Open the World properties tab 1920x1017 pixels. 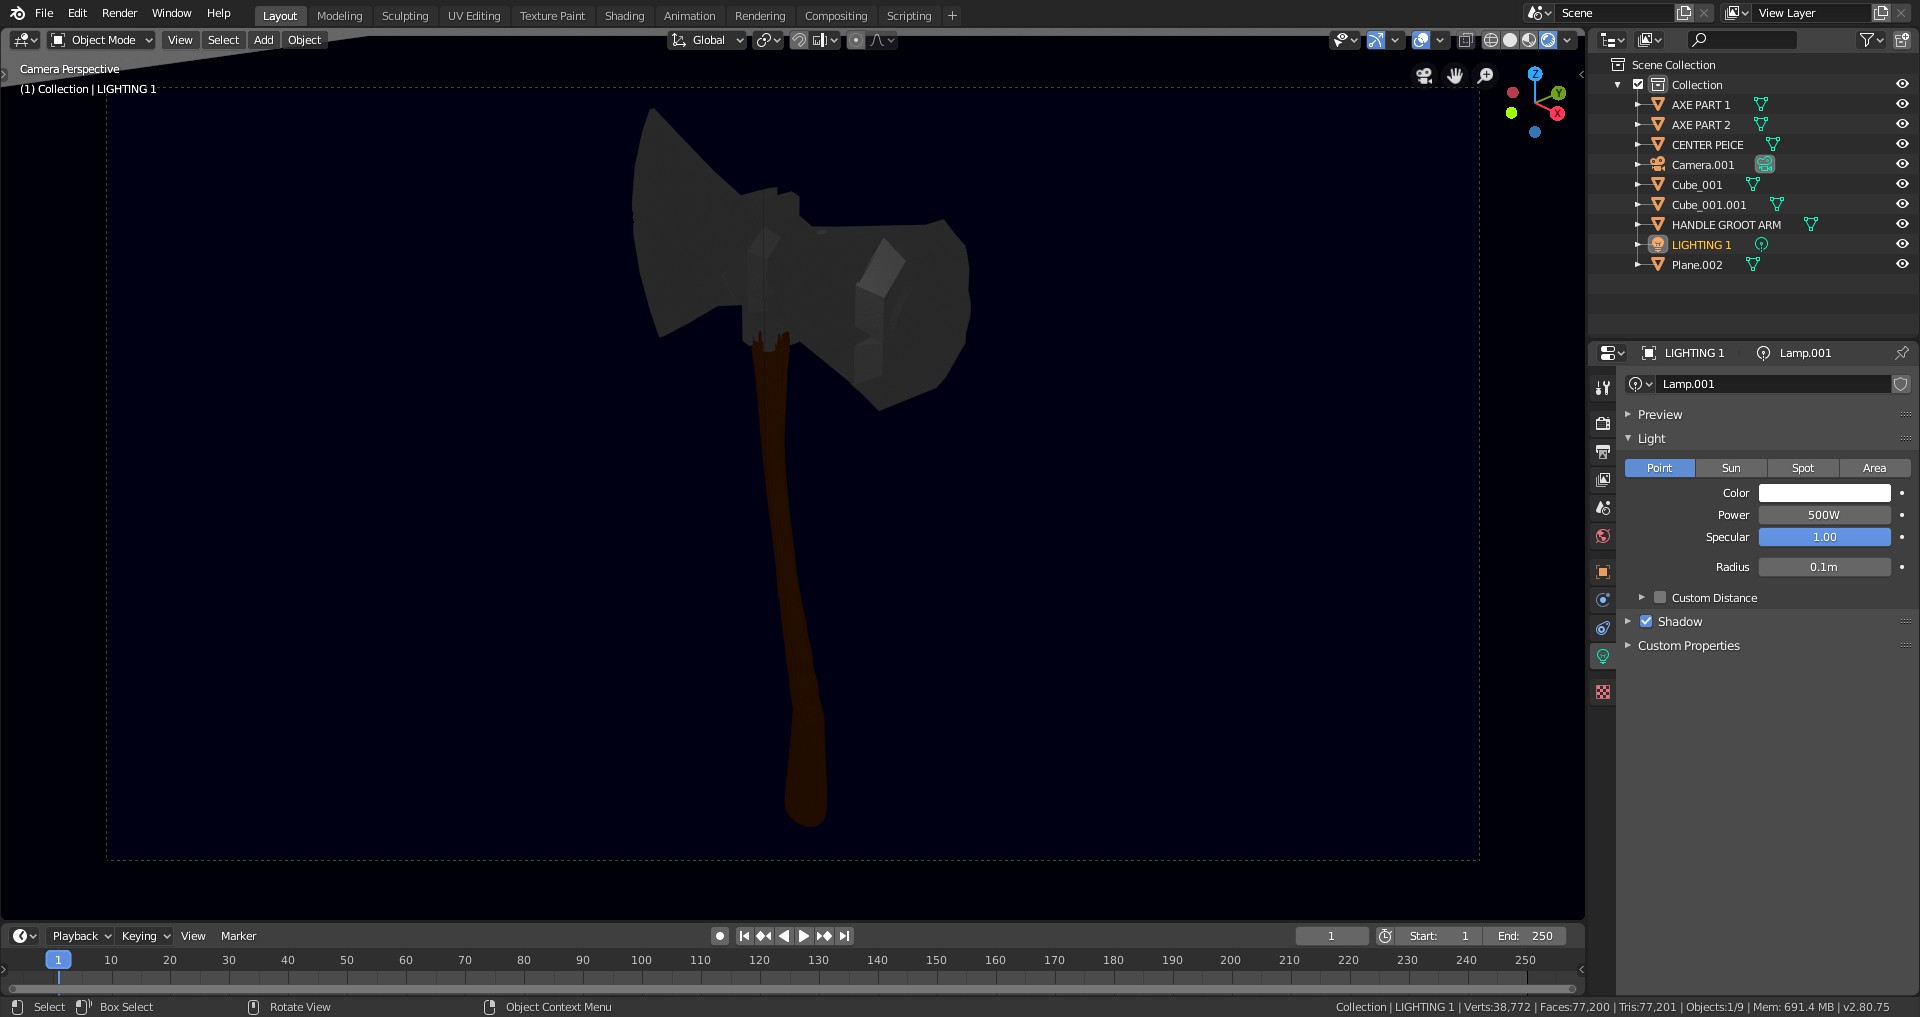1603,536
